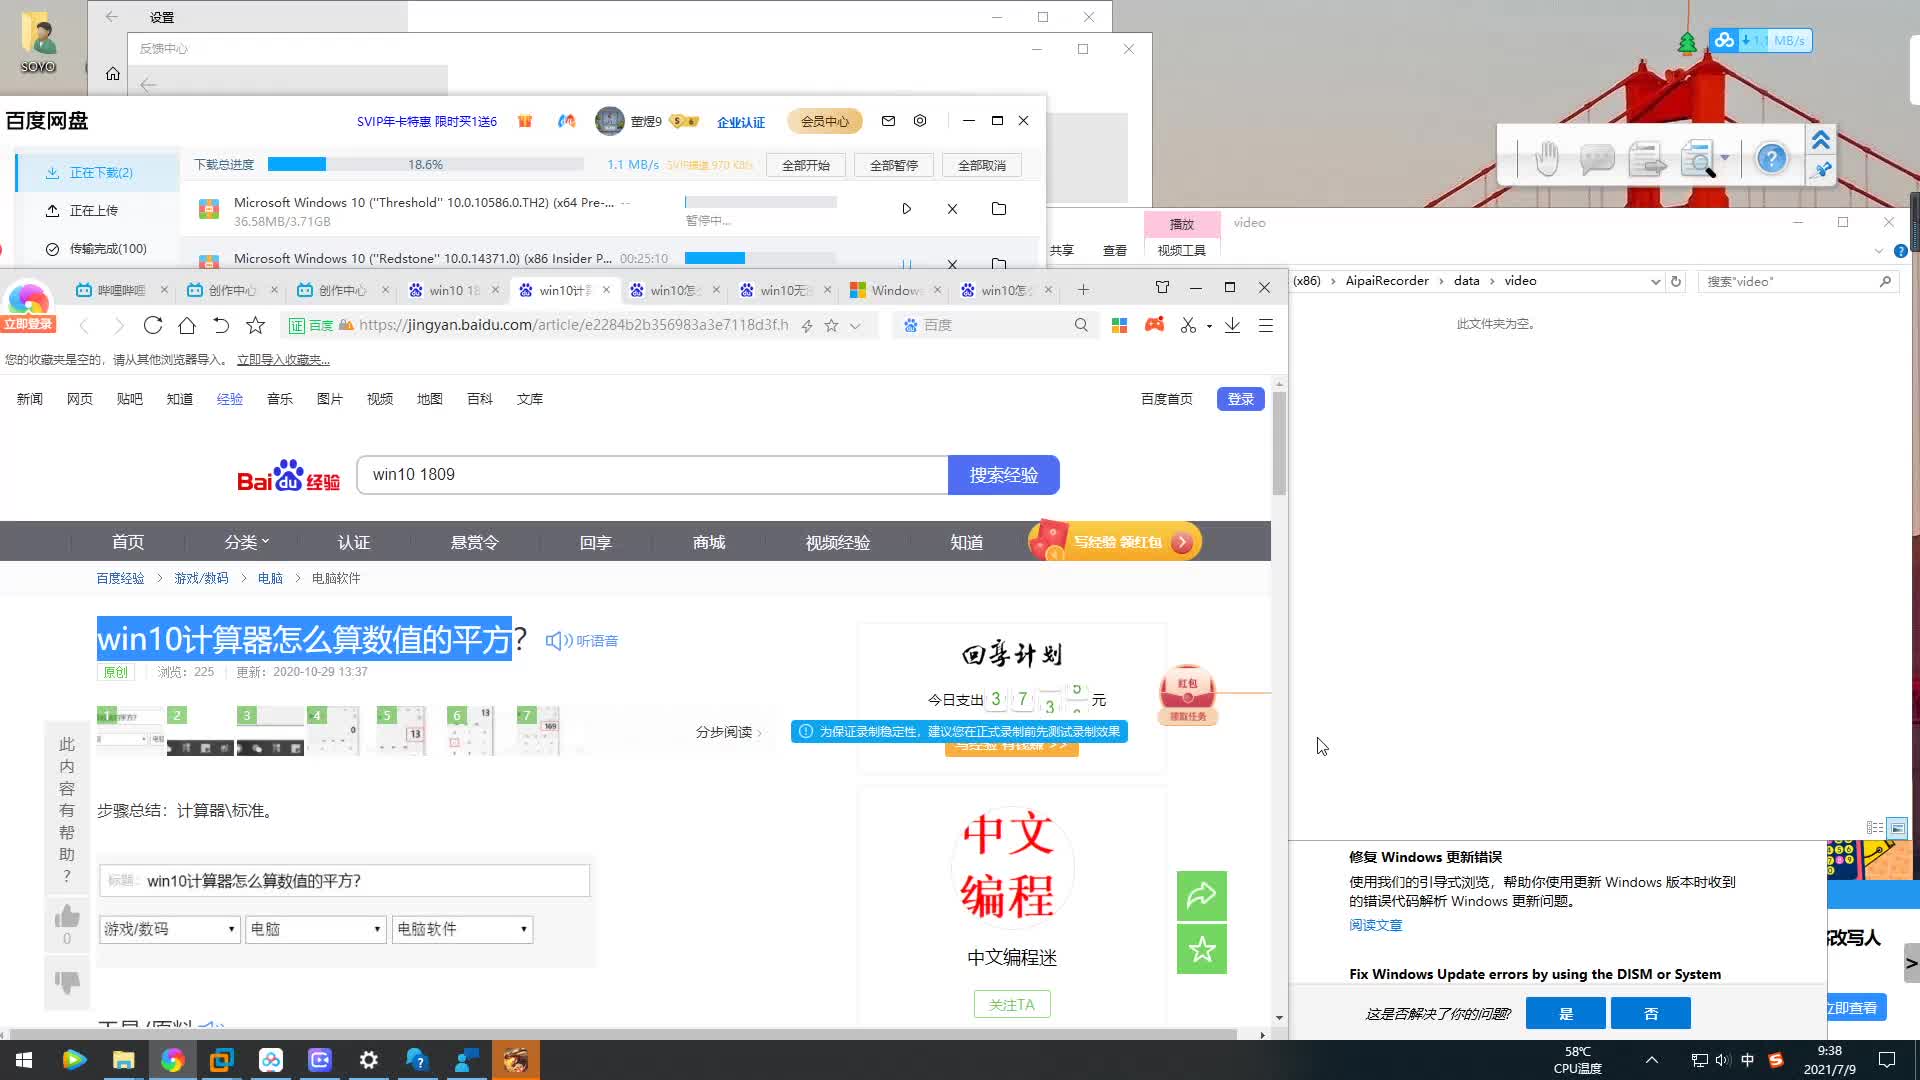Image resolution: width=1920 pixels, height=1080 pixels.
Task: Open the Baidu Netdisk mail icon
Action: click(888, 121)
